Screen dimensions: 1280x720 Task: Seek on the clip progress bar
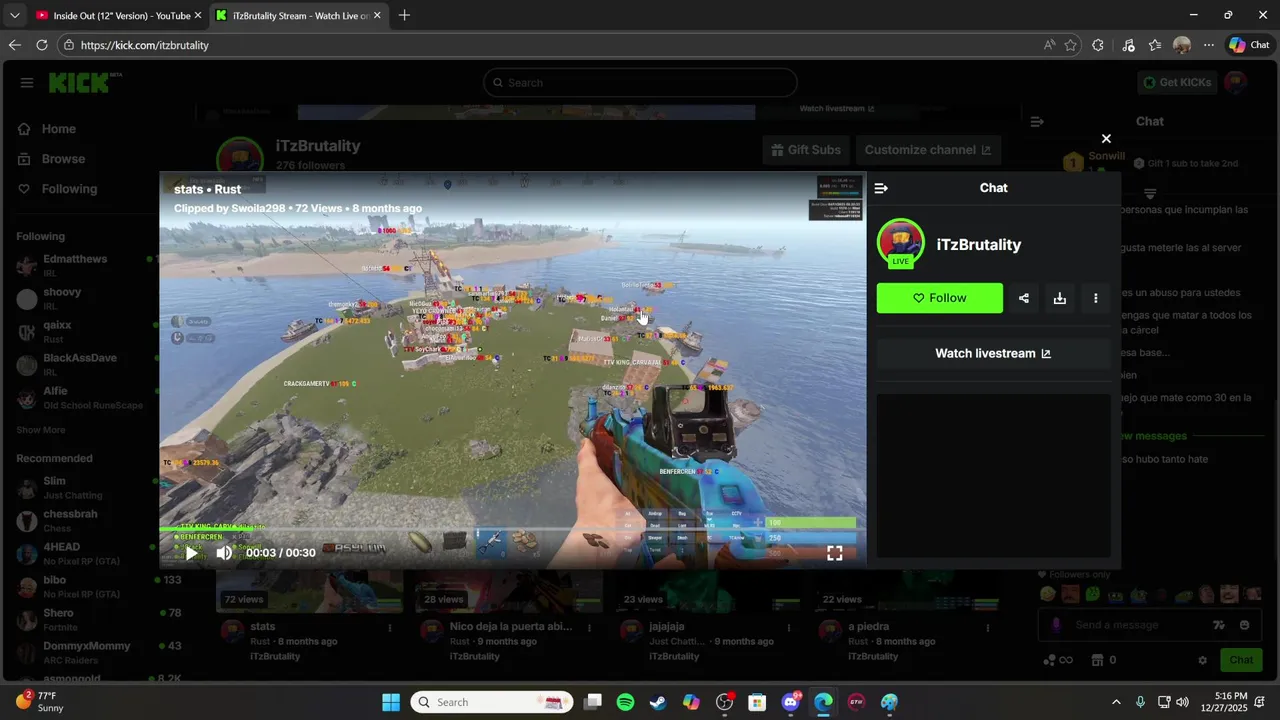(x=512, y=529)
